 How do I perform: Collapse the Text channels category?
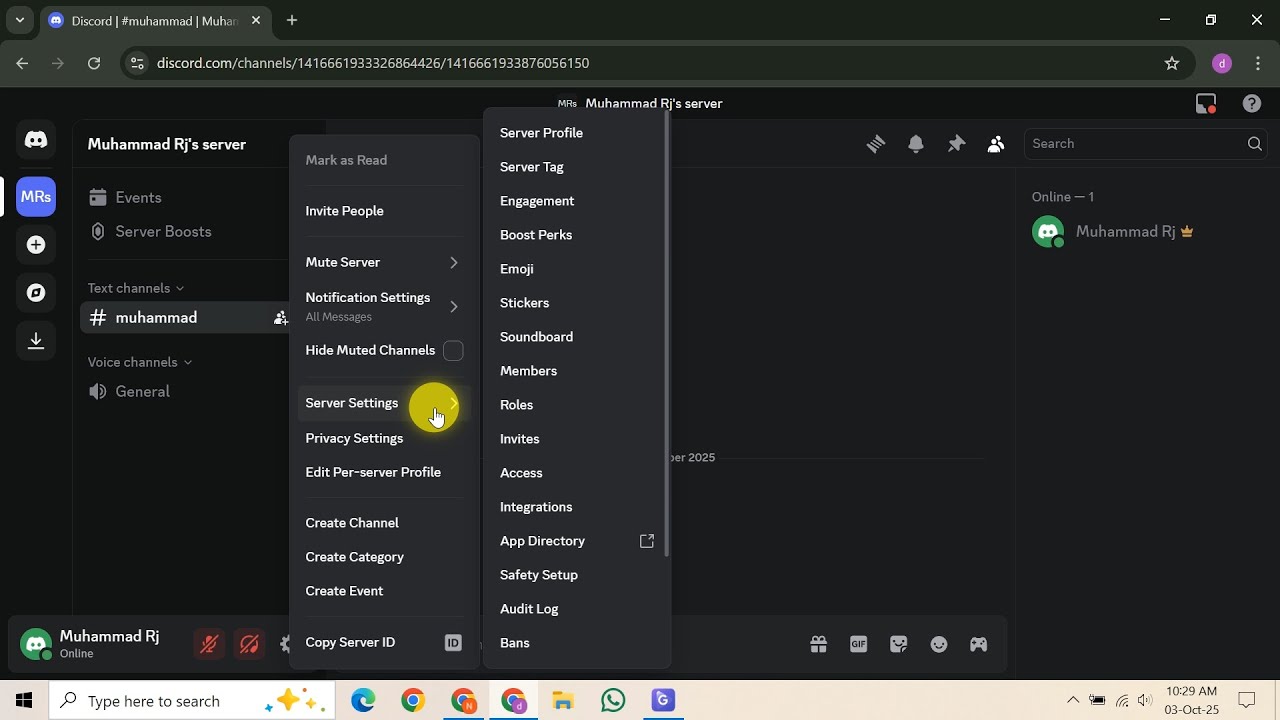coord(136,288)
